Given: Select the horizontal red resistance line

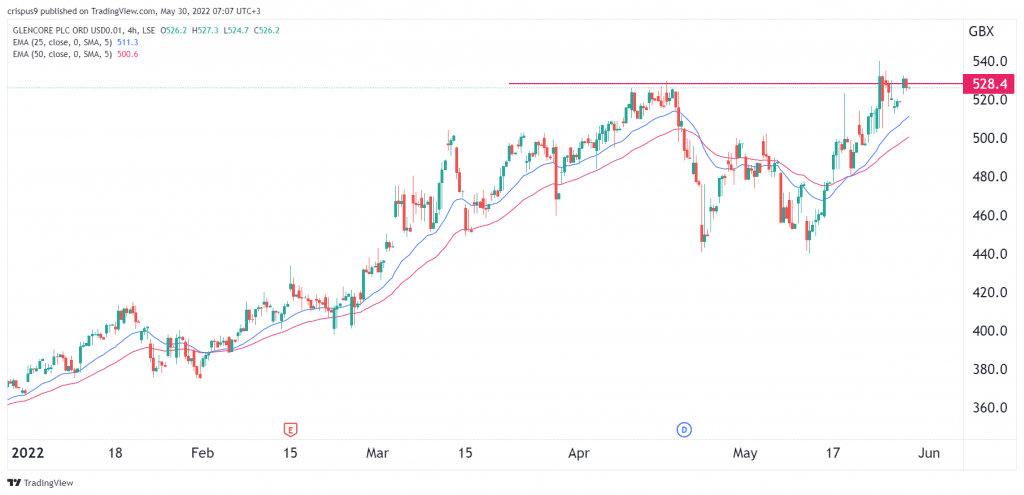Looking at the screenshot, I should (x=735, y=84).
